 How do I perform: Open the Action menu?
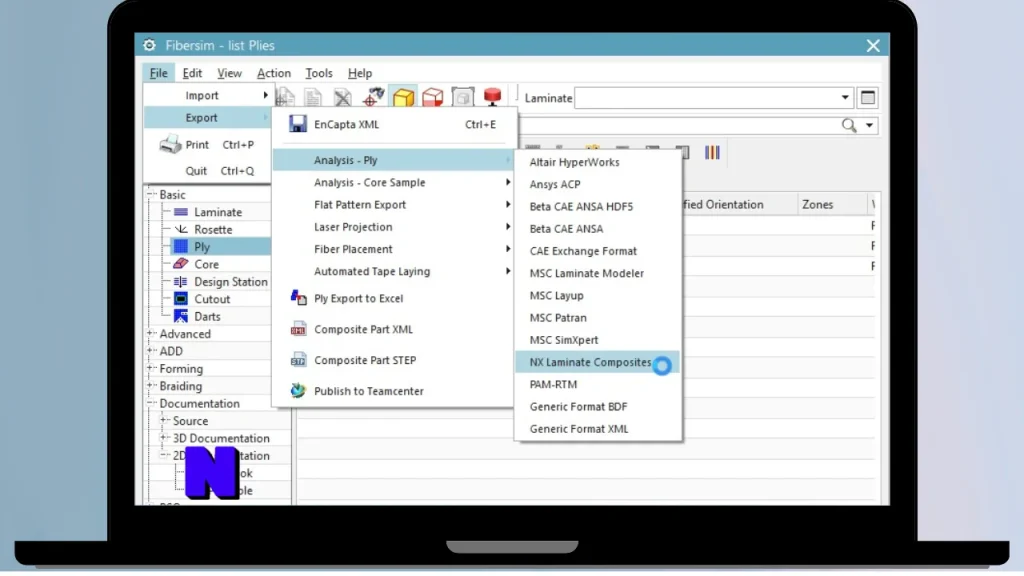[274, 73]
